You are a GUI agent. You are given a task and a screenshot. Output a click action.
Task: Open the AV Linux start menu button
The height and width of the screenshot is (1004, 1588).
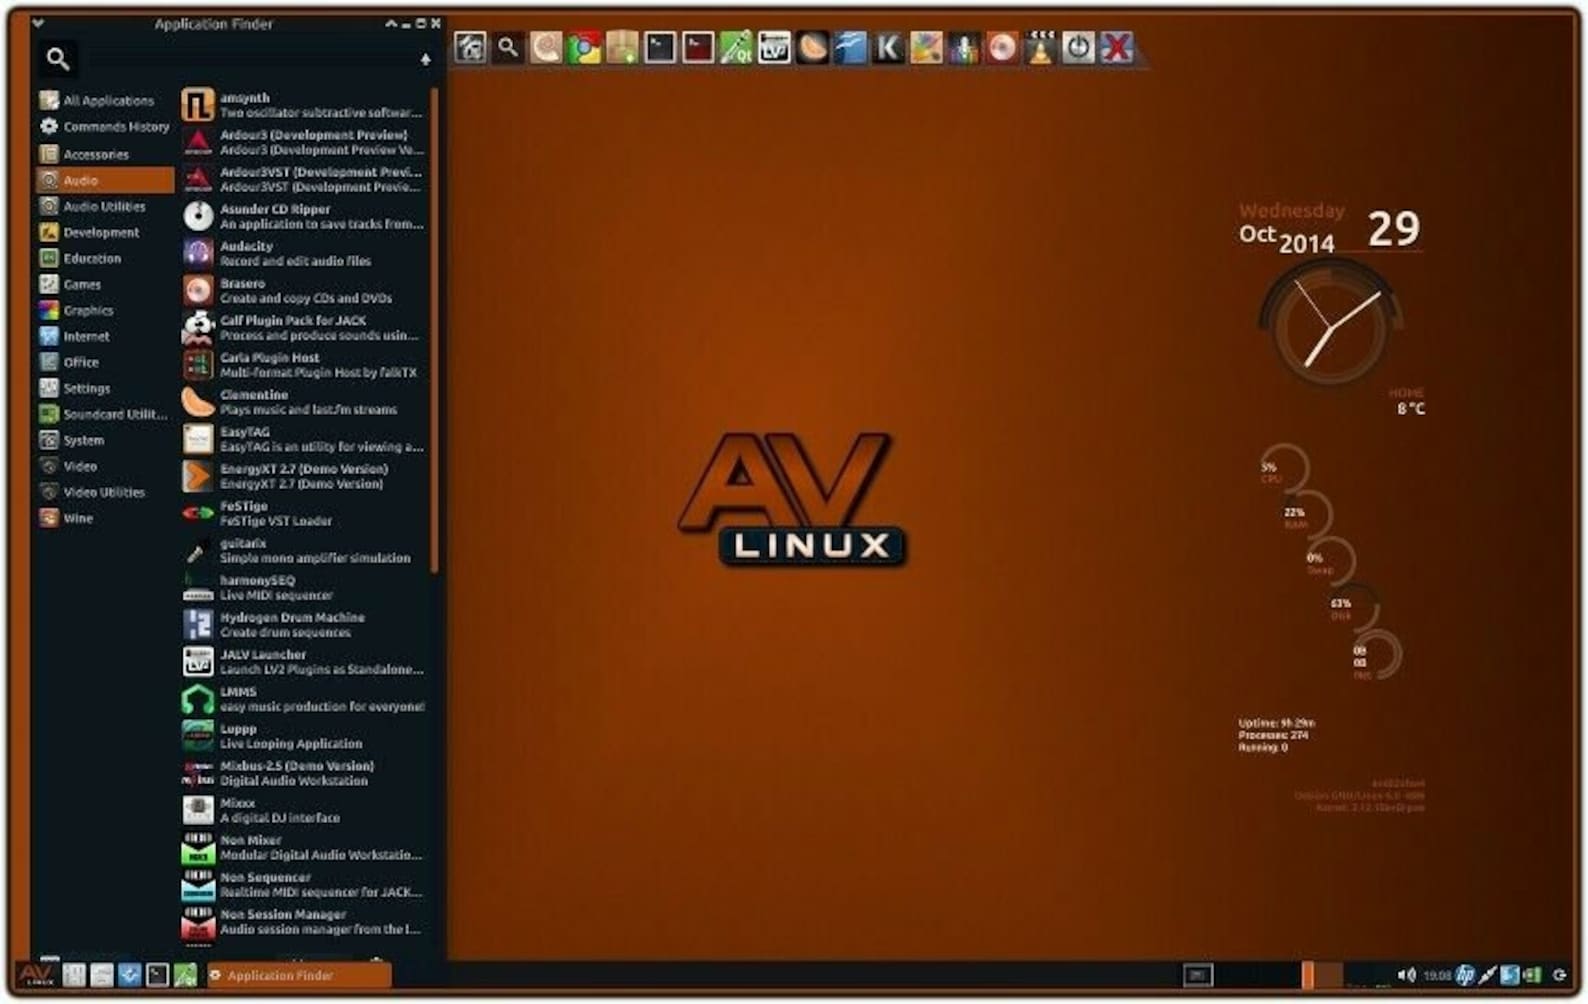click(x=36, y=974)
